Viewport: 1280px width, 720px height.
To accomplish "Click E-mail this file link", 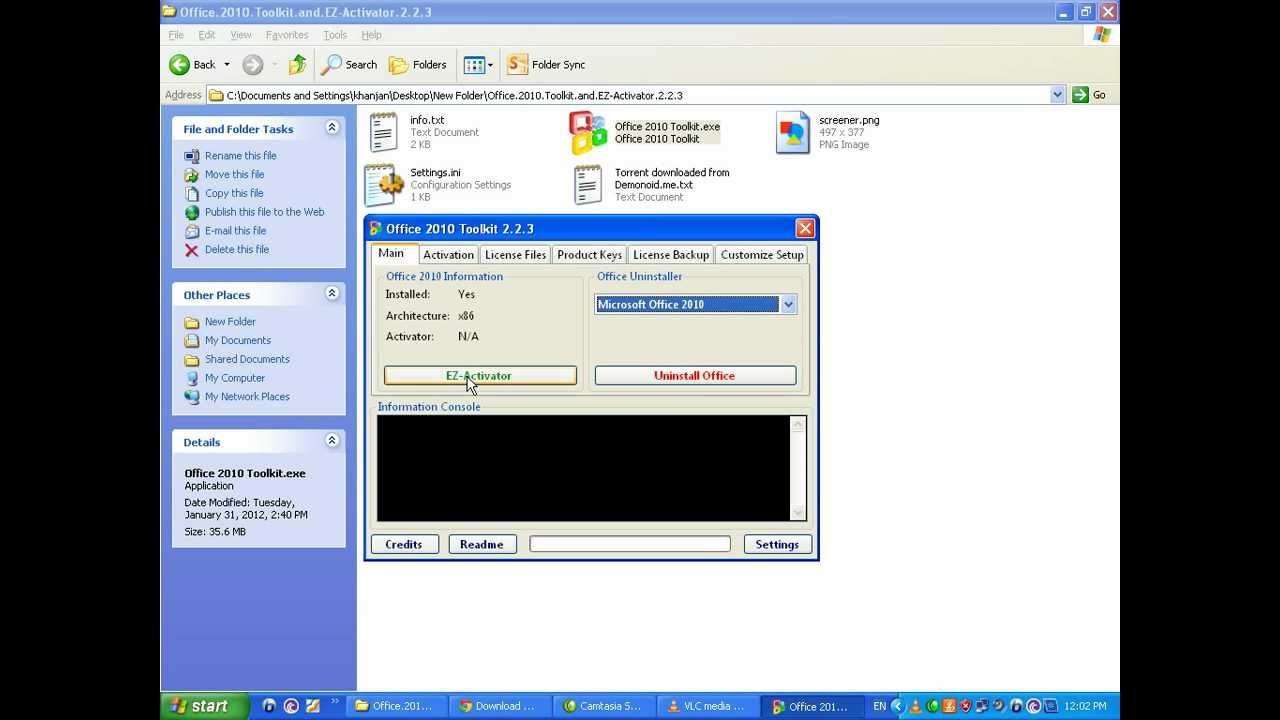I will click(236, 231).
